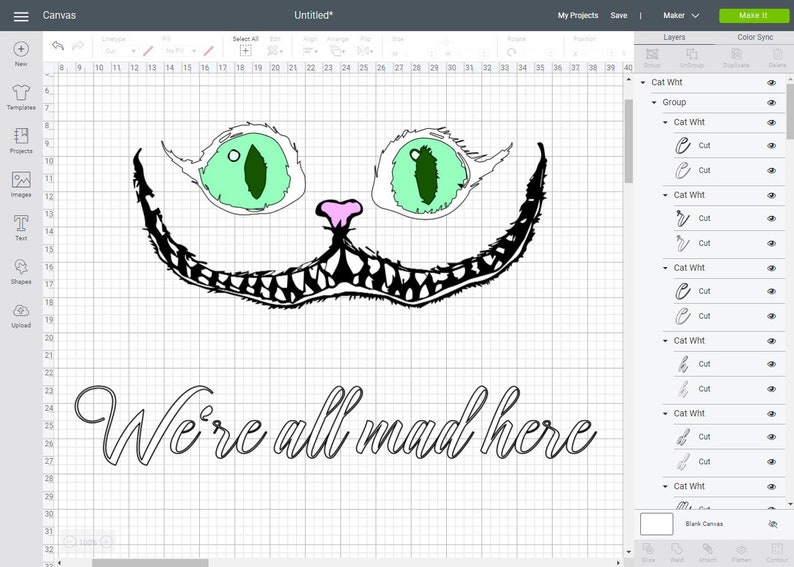Toggle eye of fifth Cut layer
This screenshot has height=567, width=794.
pos(771,292)
